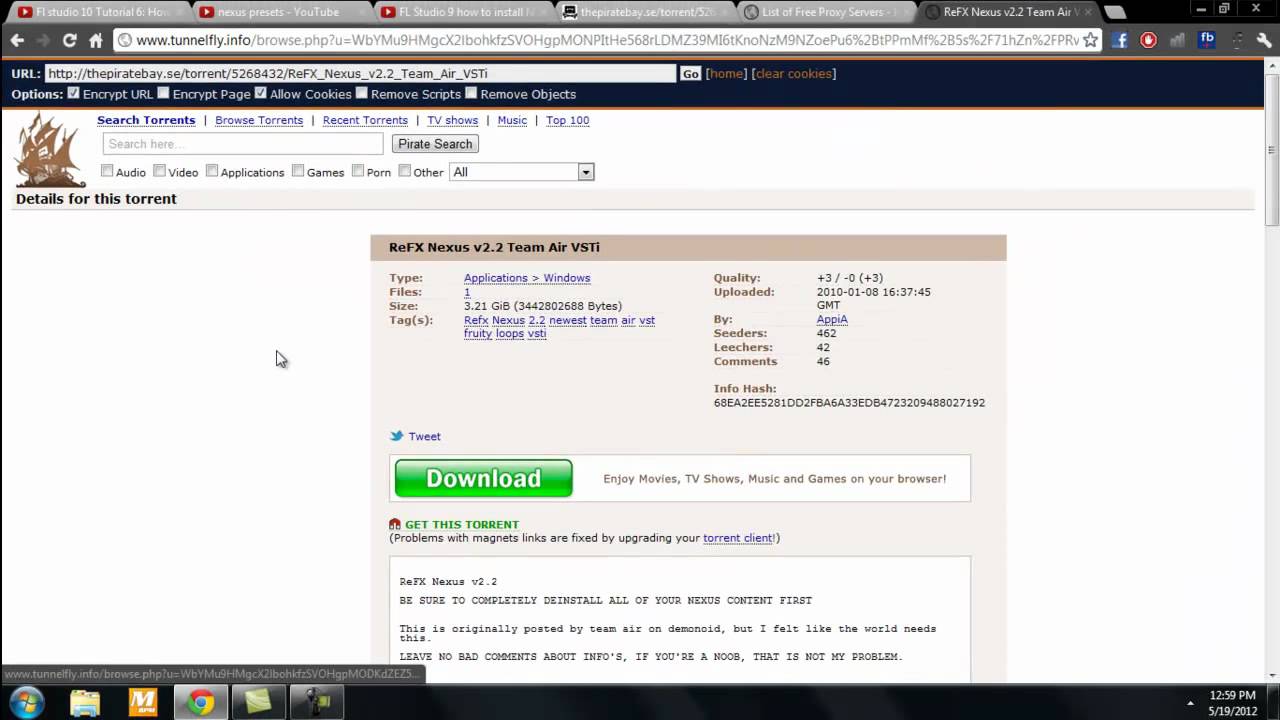This screenshot has height=720, width=1280.
Task: Check the Games search filter
Action: point(298,171)
